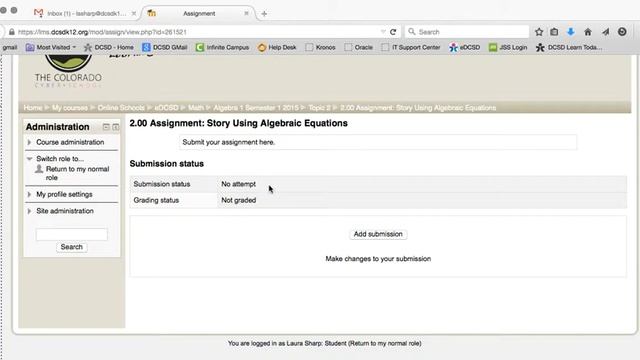
Task: Open the downloads arrow icon
Action: point(571,32)
